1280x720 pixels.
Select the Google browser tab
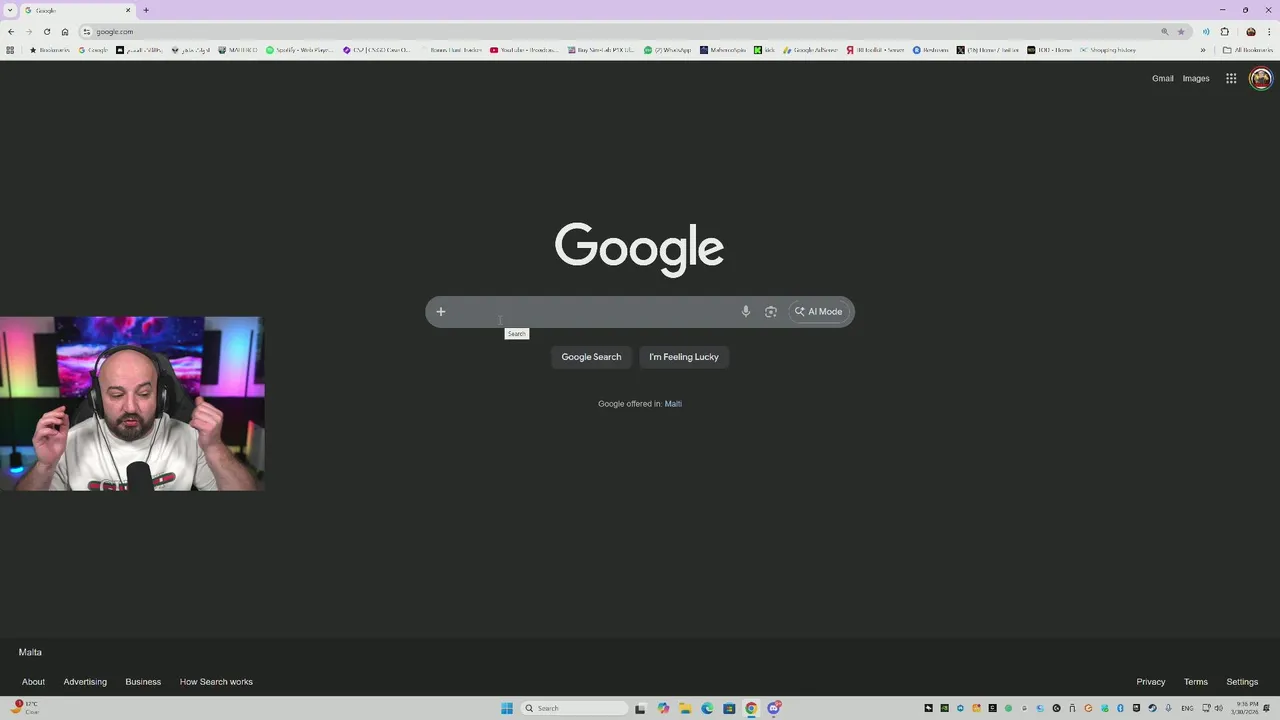(x=78, y=10)
